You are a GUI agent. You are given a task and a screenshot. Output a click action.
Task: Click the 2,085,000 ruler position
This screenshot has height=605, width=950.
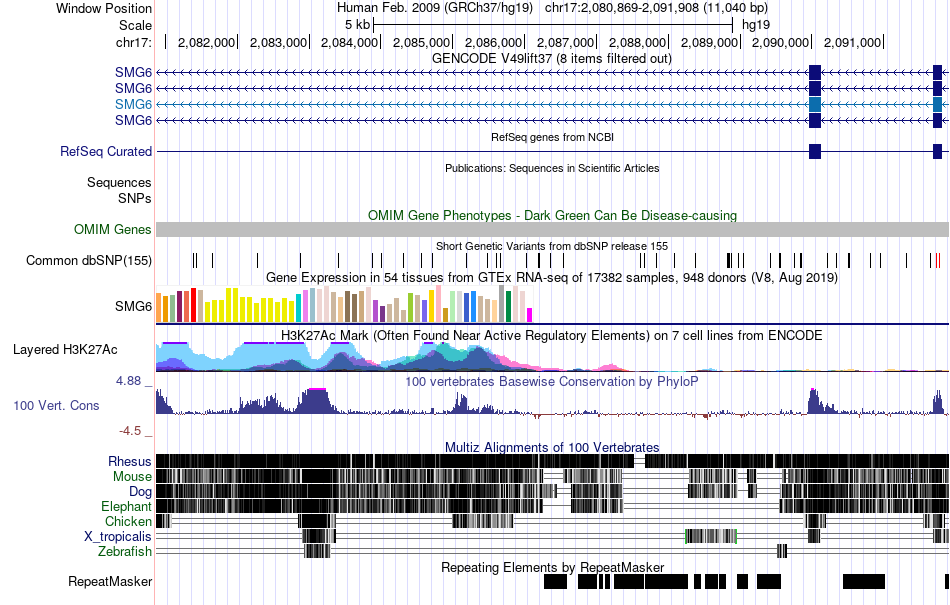pos(422,42)
